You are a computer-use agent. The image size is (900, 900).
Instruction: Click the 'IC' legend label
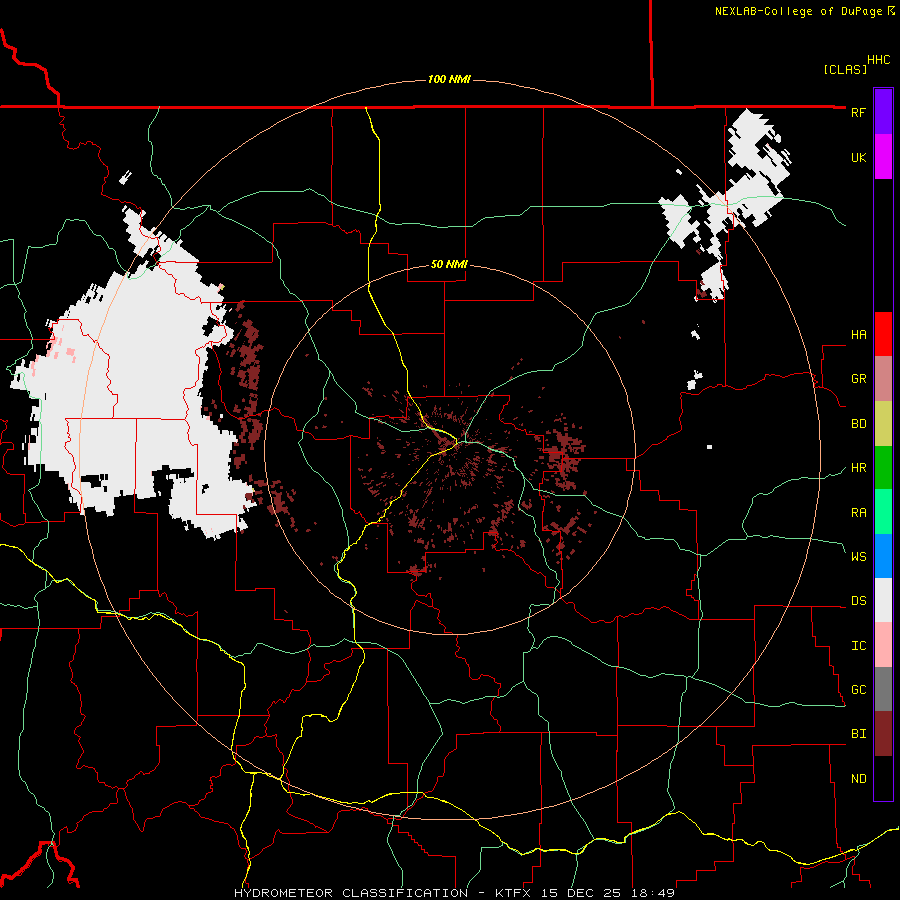[858, 646]
